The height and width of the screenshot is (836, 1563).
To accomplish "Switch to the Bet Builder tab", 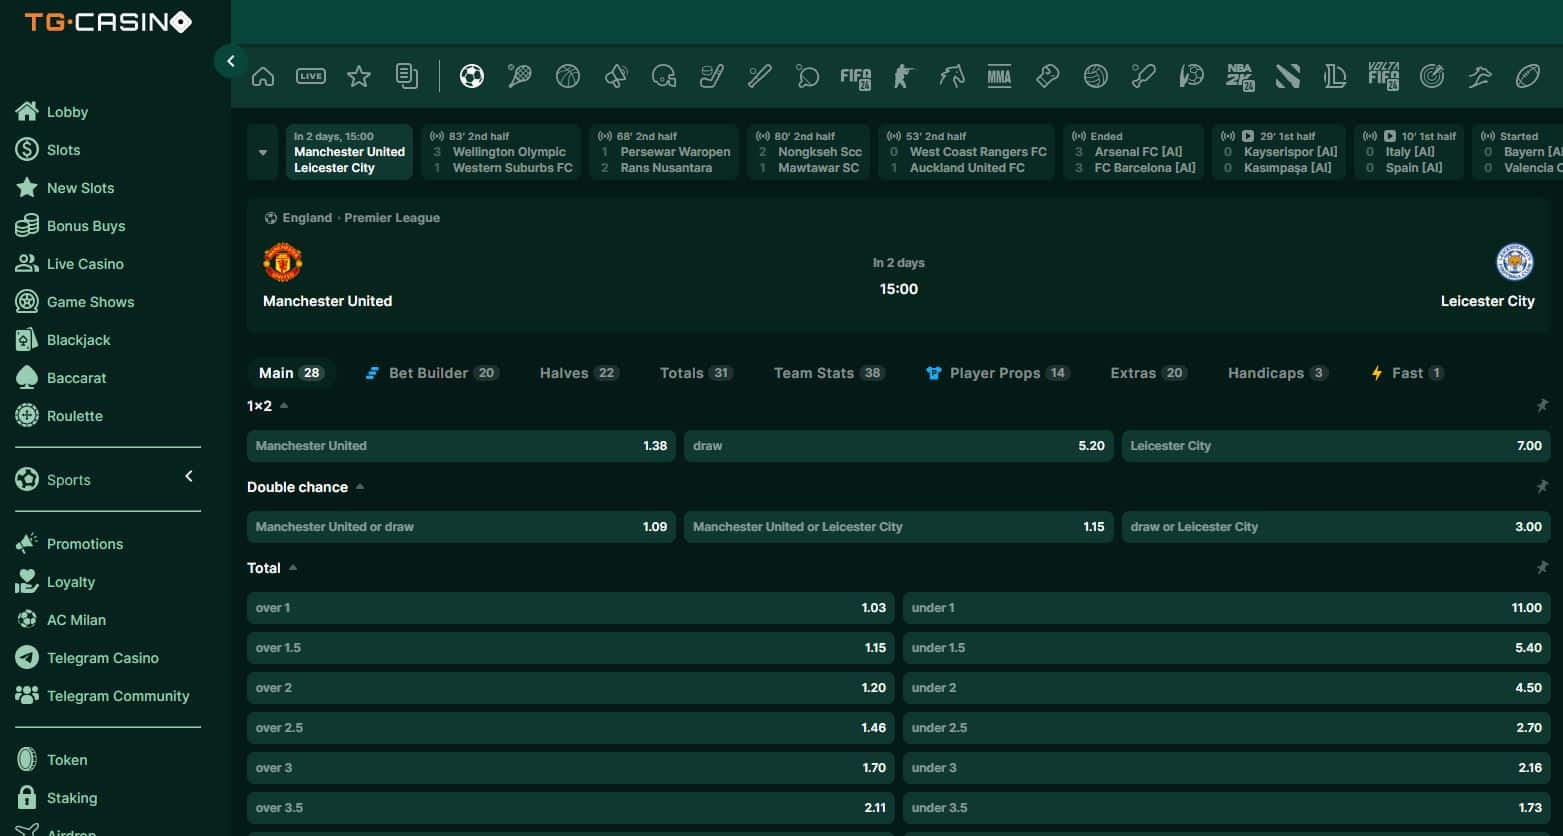I will pyautogui.click(x=432, y=373).
